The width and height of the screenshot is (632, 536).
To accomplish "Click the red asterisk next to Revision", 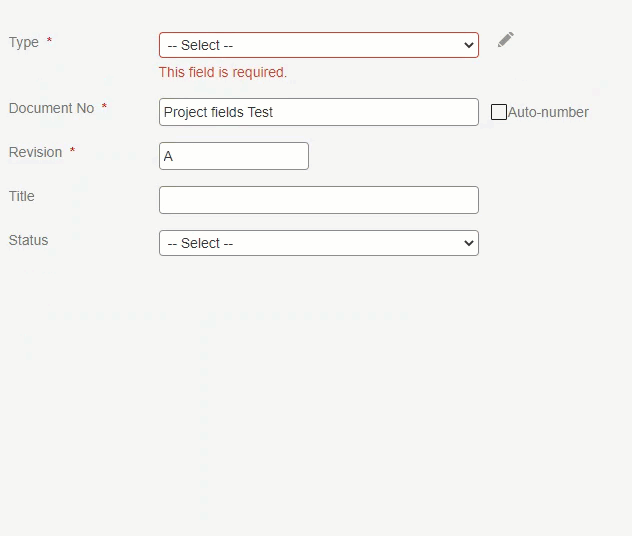I will (x=73, y=150).
